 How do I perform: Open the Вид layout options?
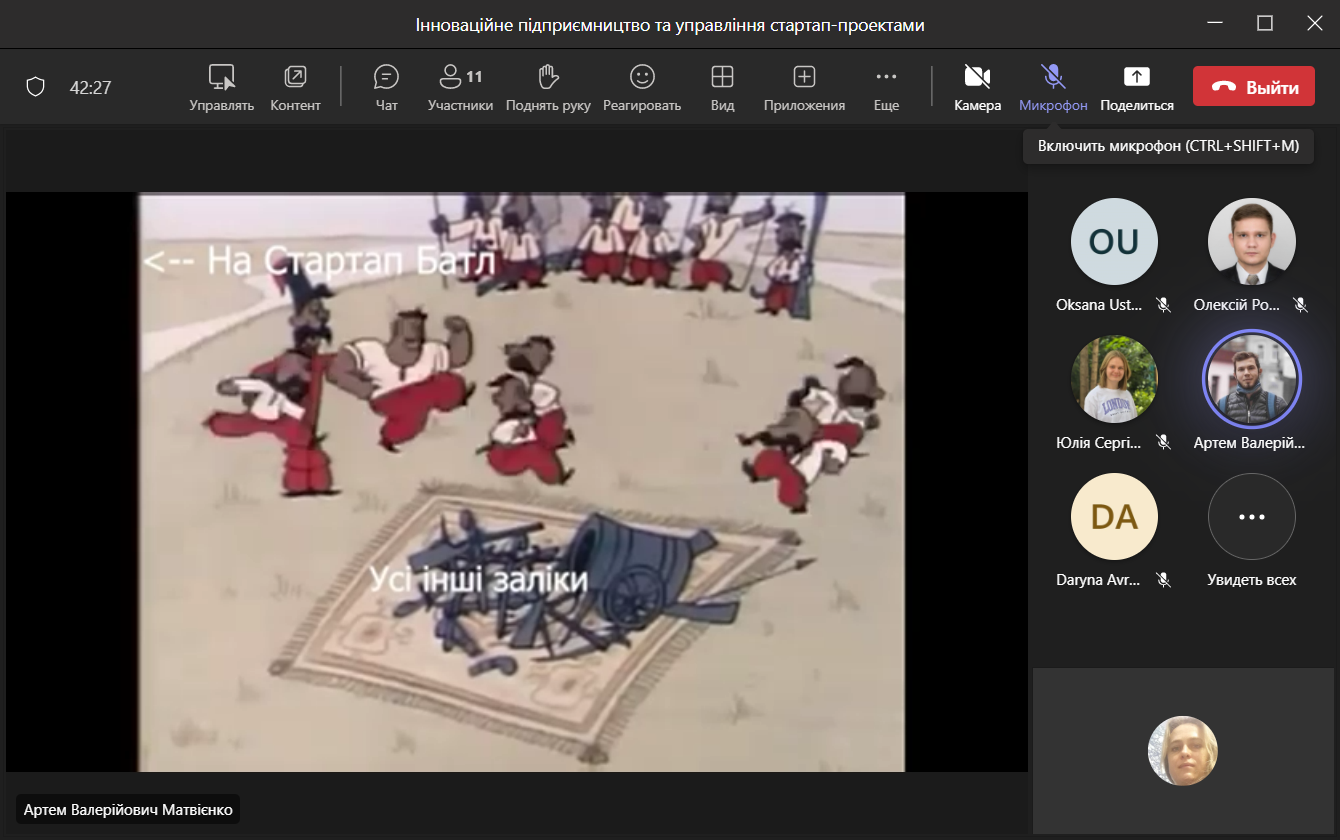point(722,87)
